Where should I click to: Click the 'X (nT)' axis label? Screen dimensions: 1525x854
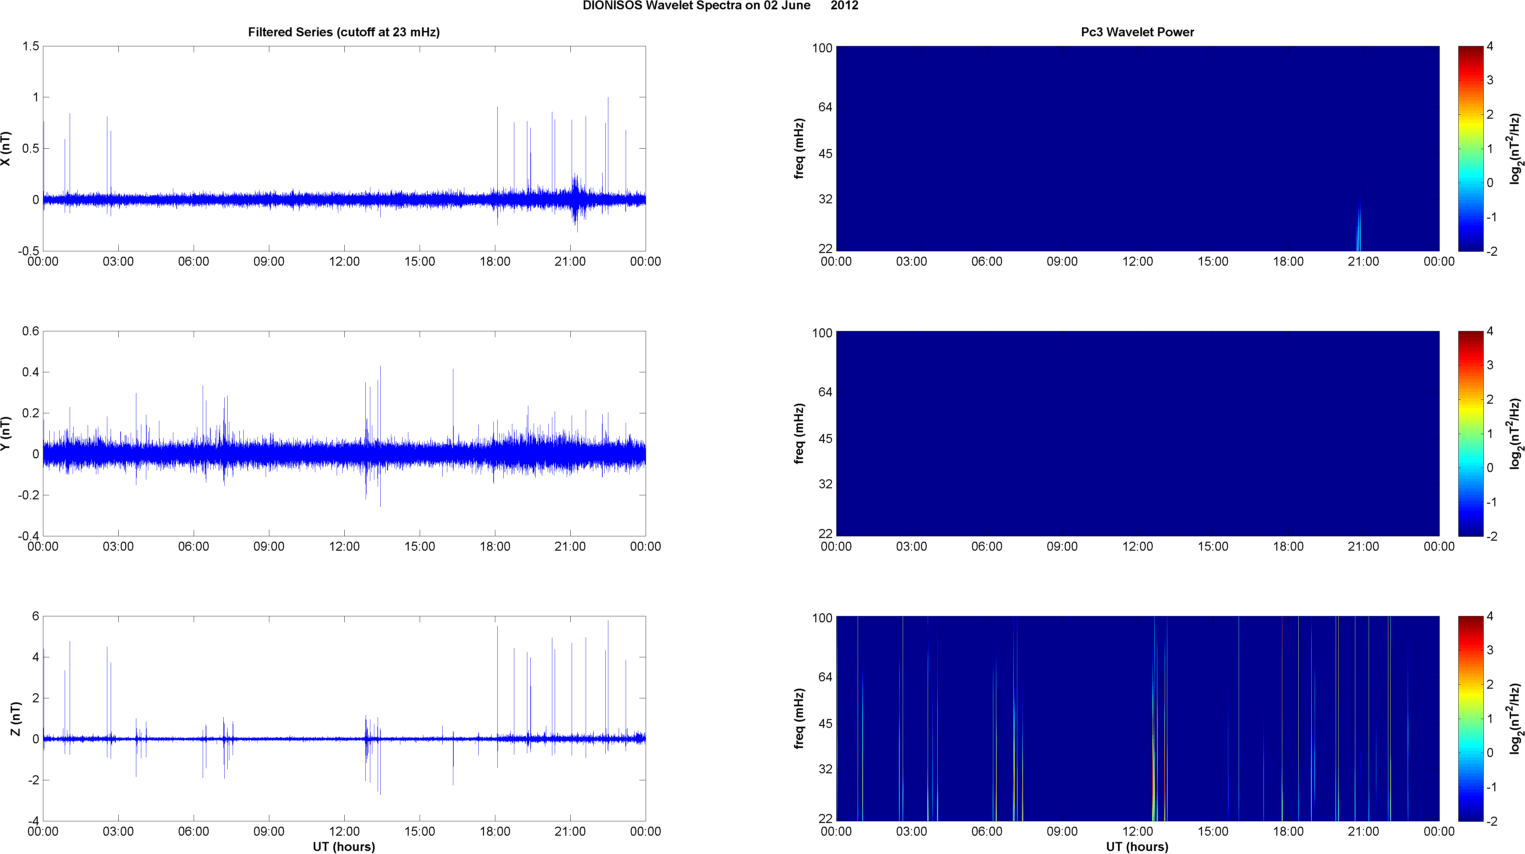tap(6, 149)
